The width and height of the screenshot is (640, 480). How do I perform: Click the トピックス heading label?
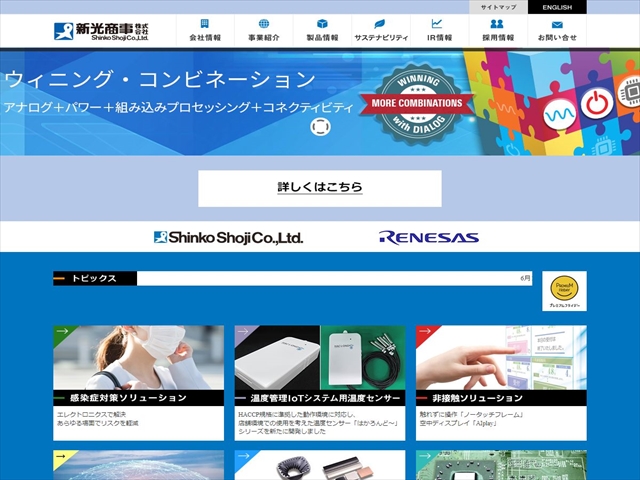(x=95, y=278)
